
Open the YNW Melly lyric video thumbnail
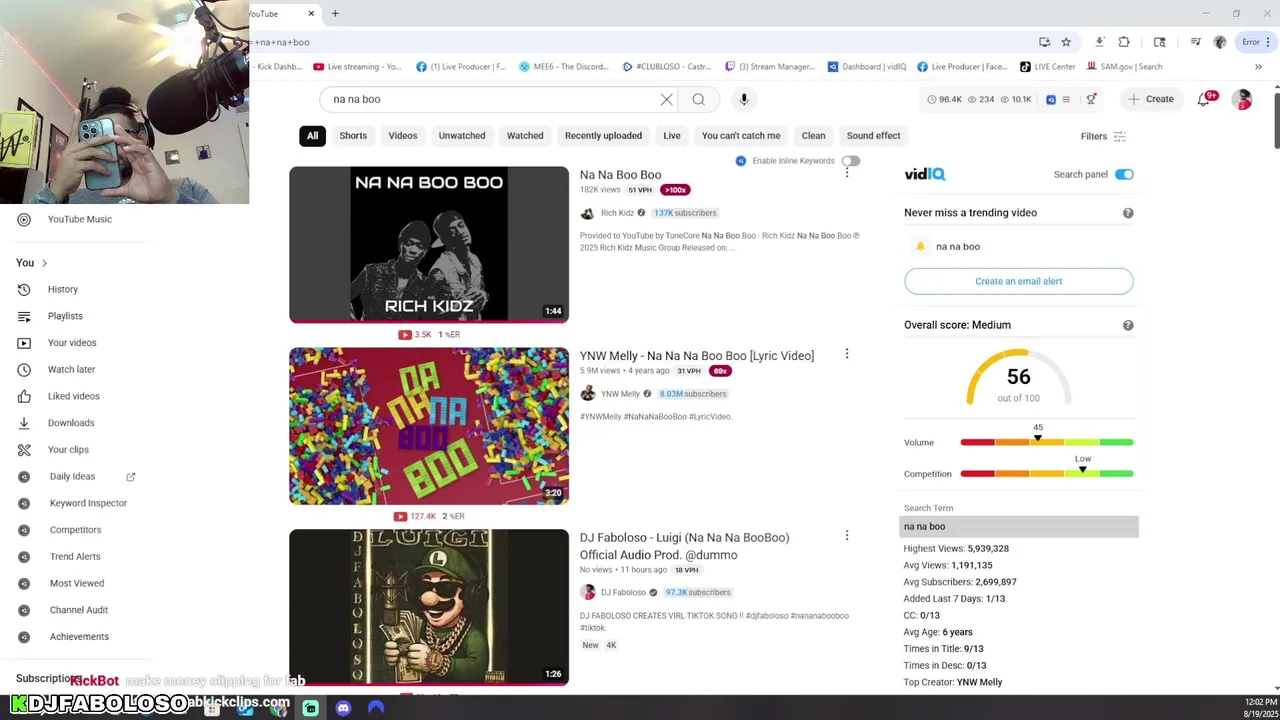click(429, 426)
